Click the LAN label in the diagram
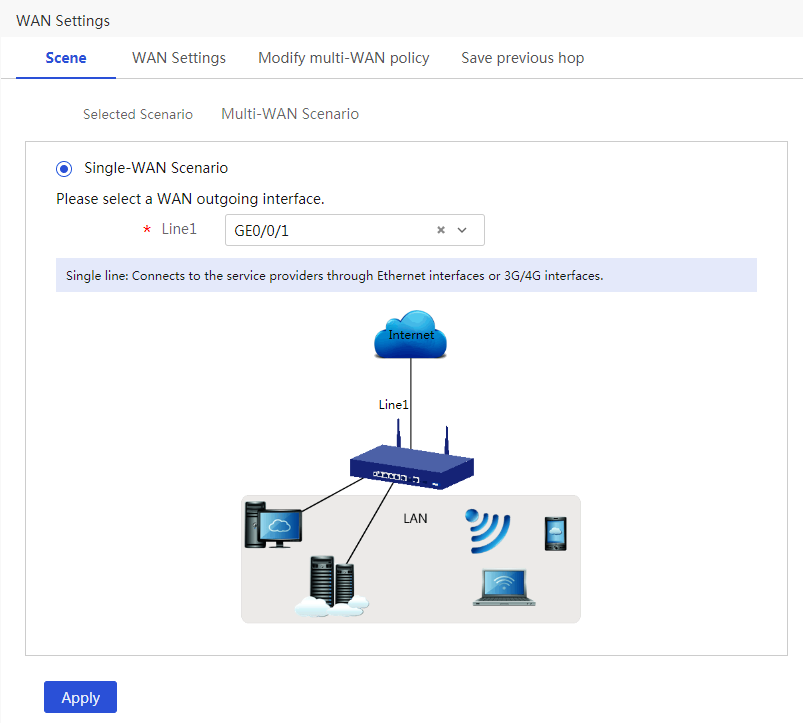803x723 pixels. pyautogui.click(x=415, y=518)
